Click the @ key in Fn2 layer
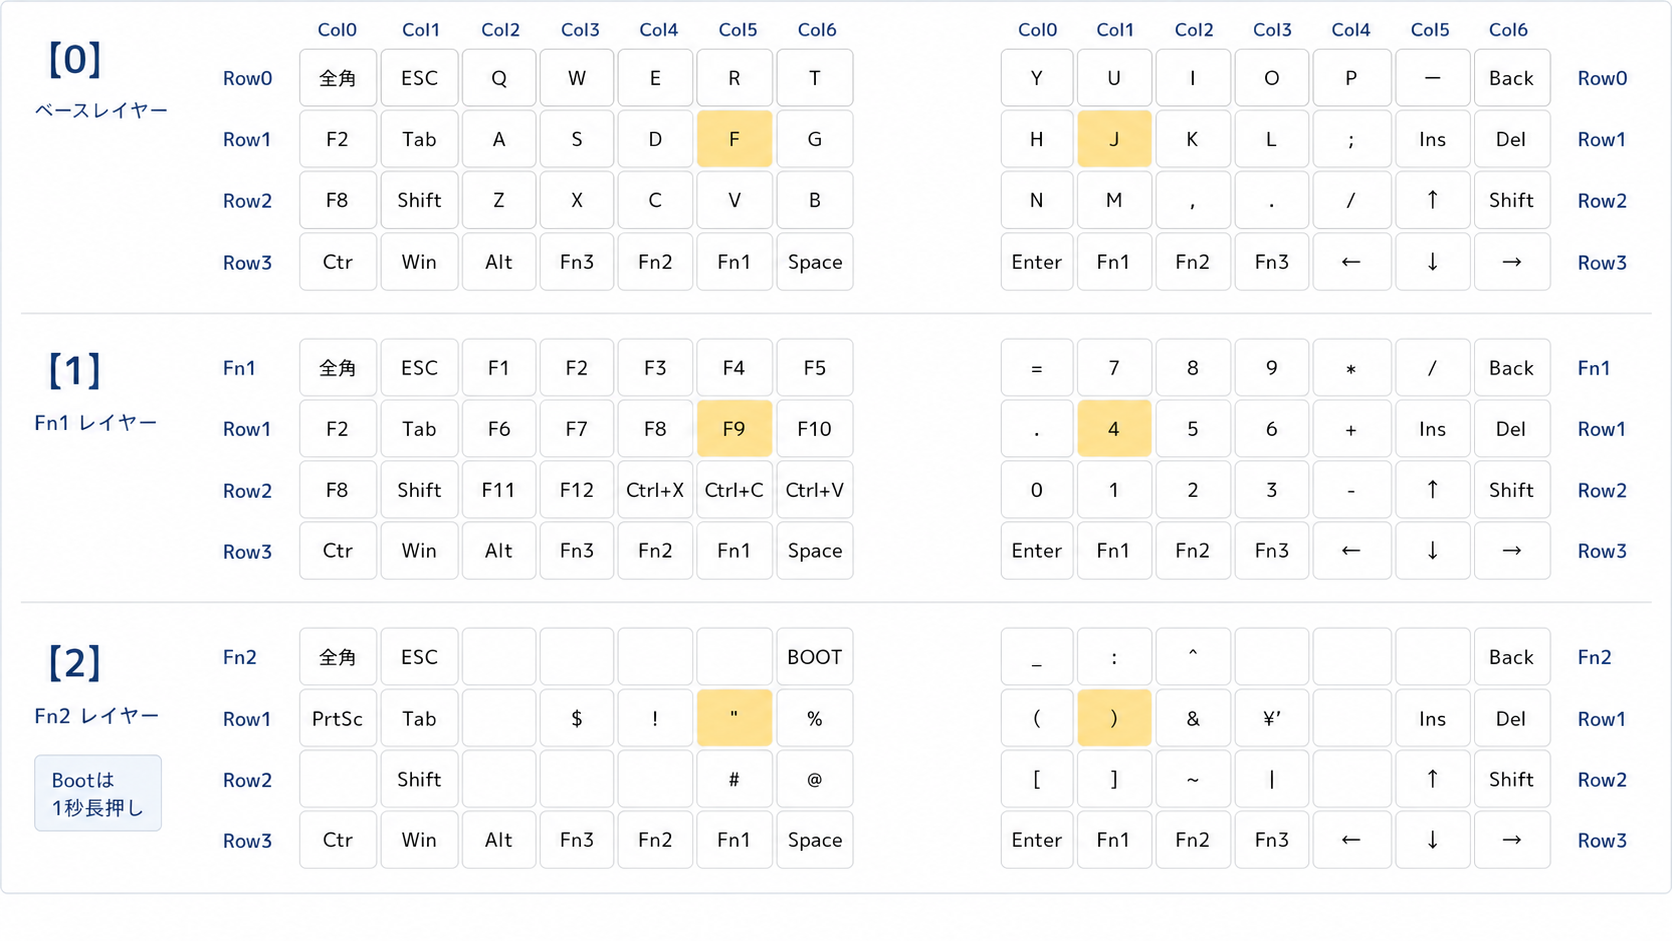The width and height of the screenshot is (1672, 941). coord(814,779)
